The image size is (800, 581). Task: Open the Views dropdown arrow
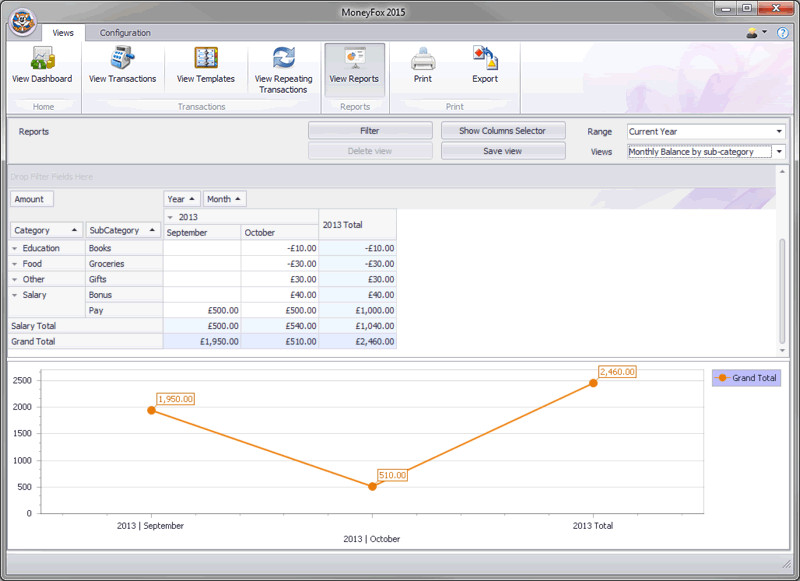(779, 151)
